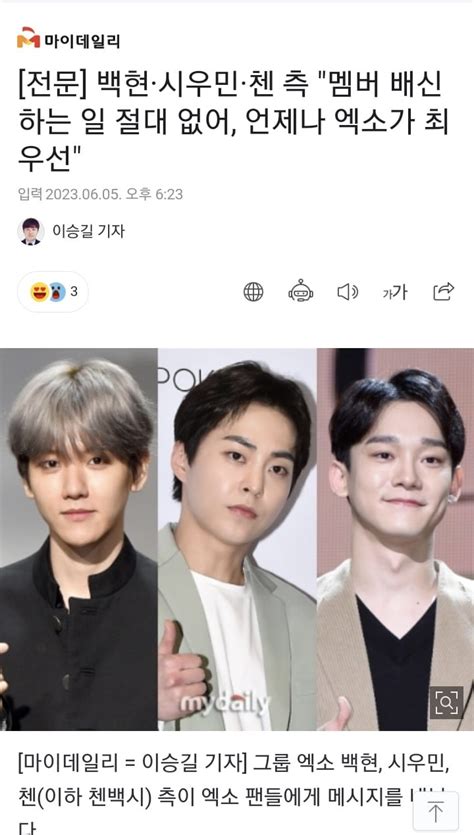The image size is (474, 835).
Task: Click the reporter's small avatar photo
Action: pyautogui.click(x=31, y=231)
